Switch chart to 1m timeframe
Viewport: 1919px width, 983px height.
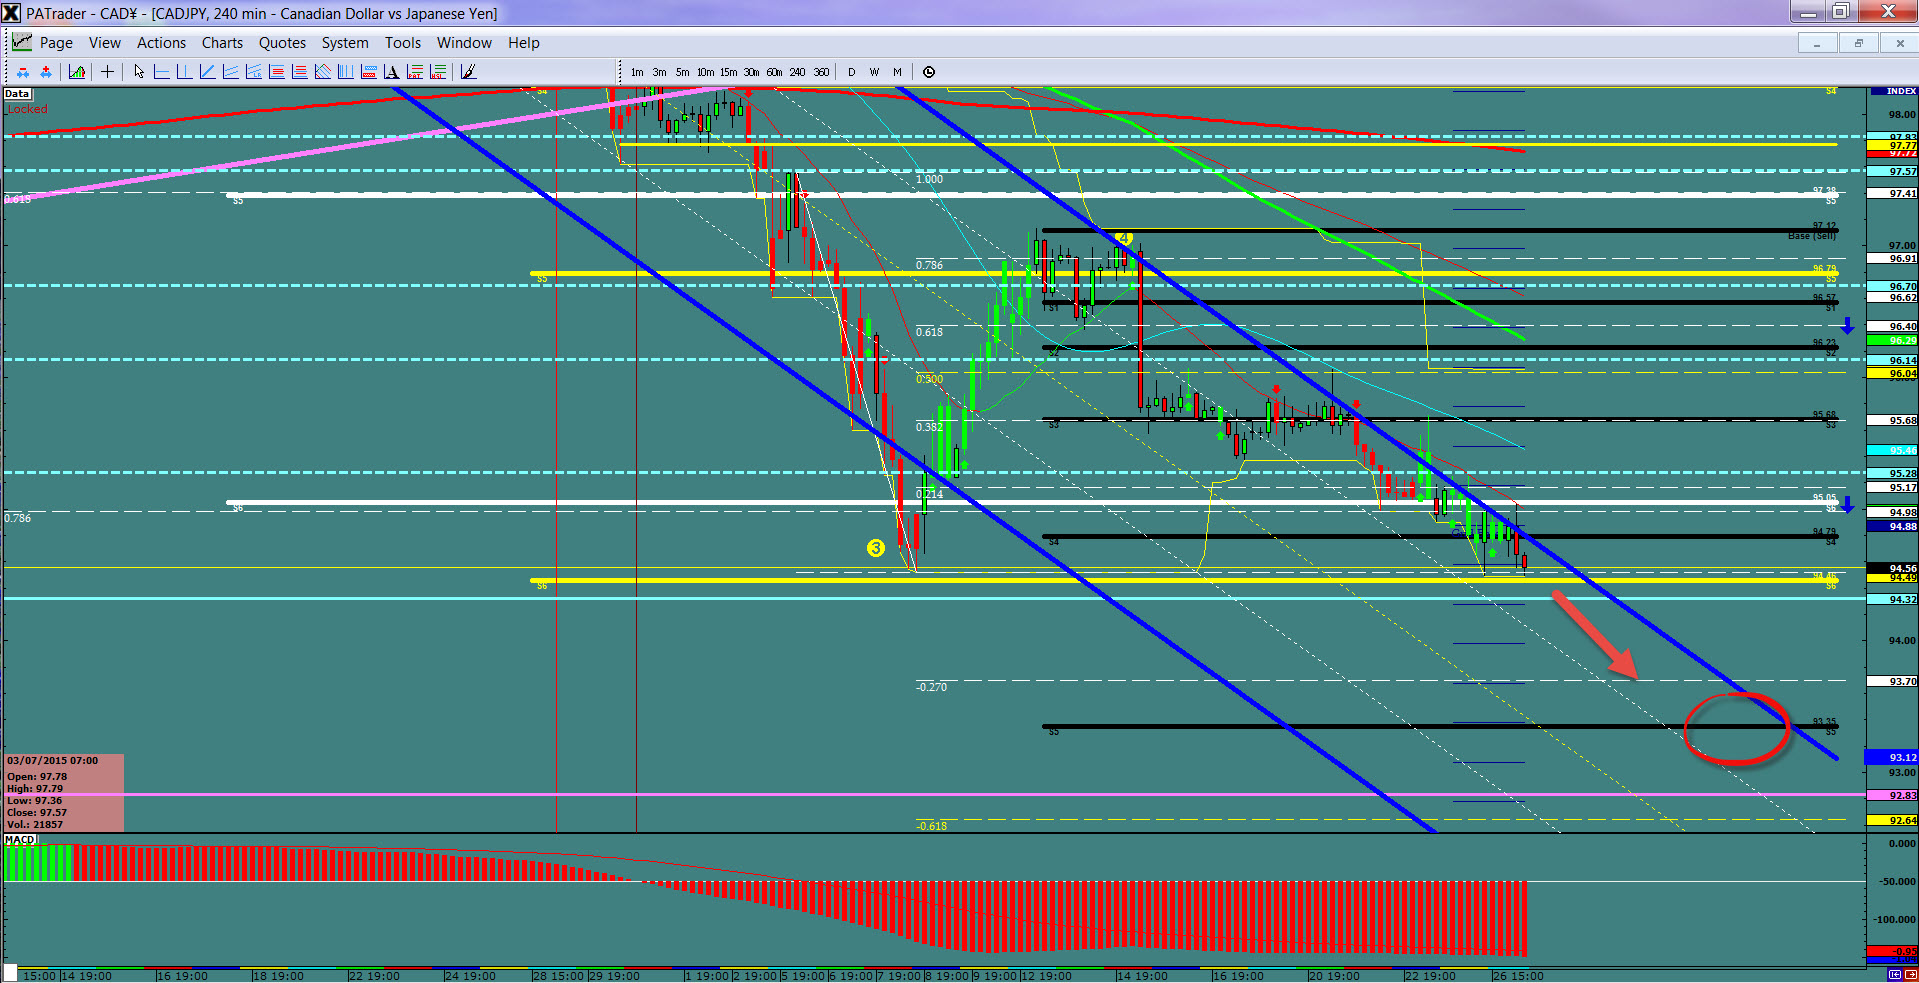point(637,72)
